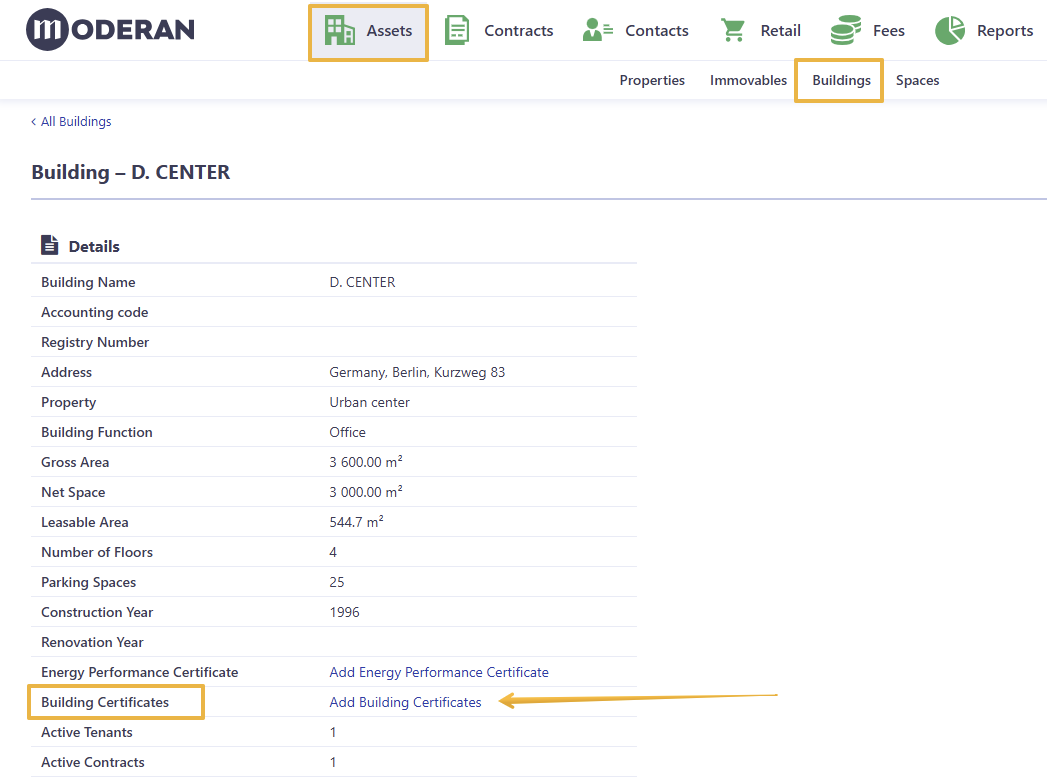
Task: Click the Urban center property value
Action: [369, 403]
